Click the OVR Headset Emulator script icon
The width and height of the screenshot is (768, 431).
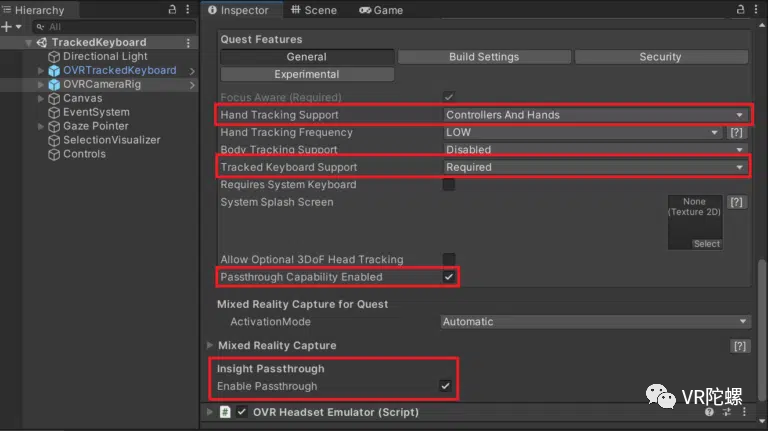tap(225, 412)
